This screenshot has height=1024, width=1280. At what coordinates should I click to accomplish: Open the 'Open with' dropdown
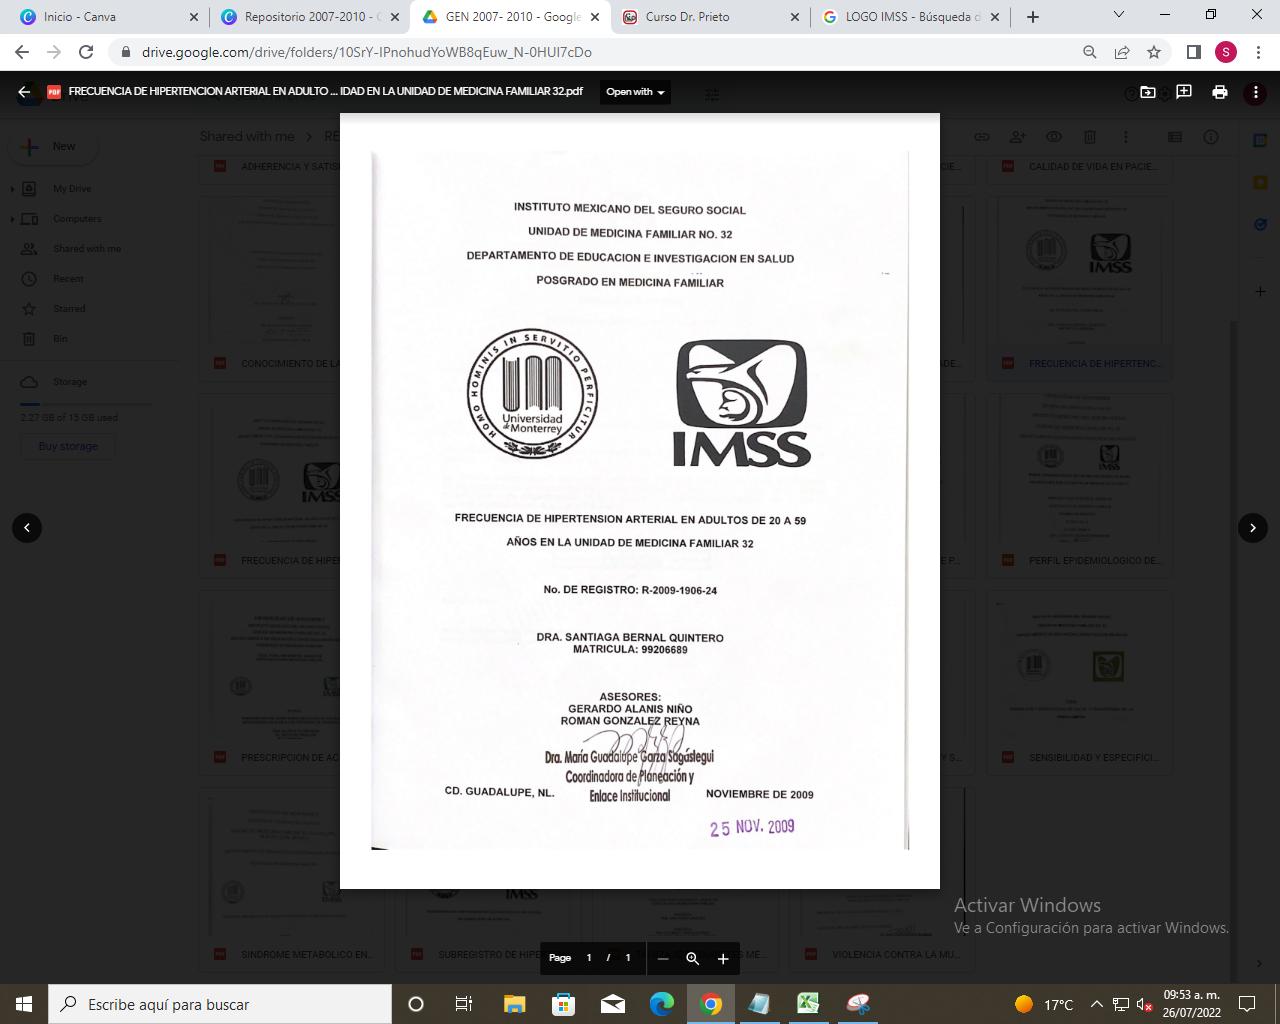pyautogui.click(x=635, y=92)
